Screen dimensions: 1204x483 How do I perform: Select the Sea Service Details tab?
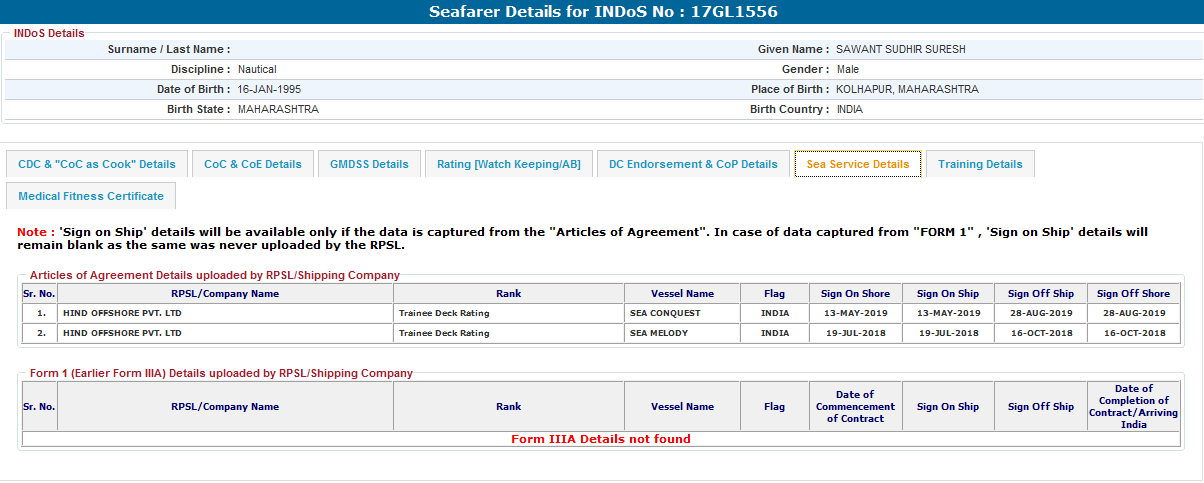858,164
